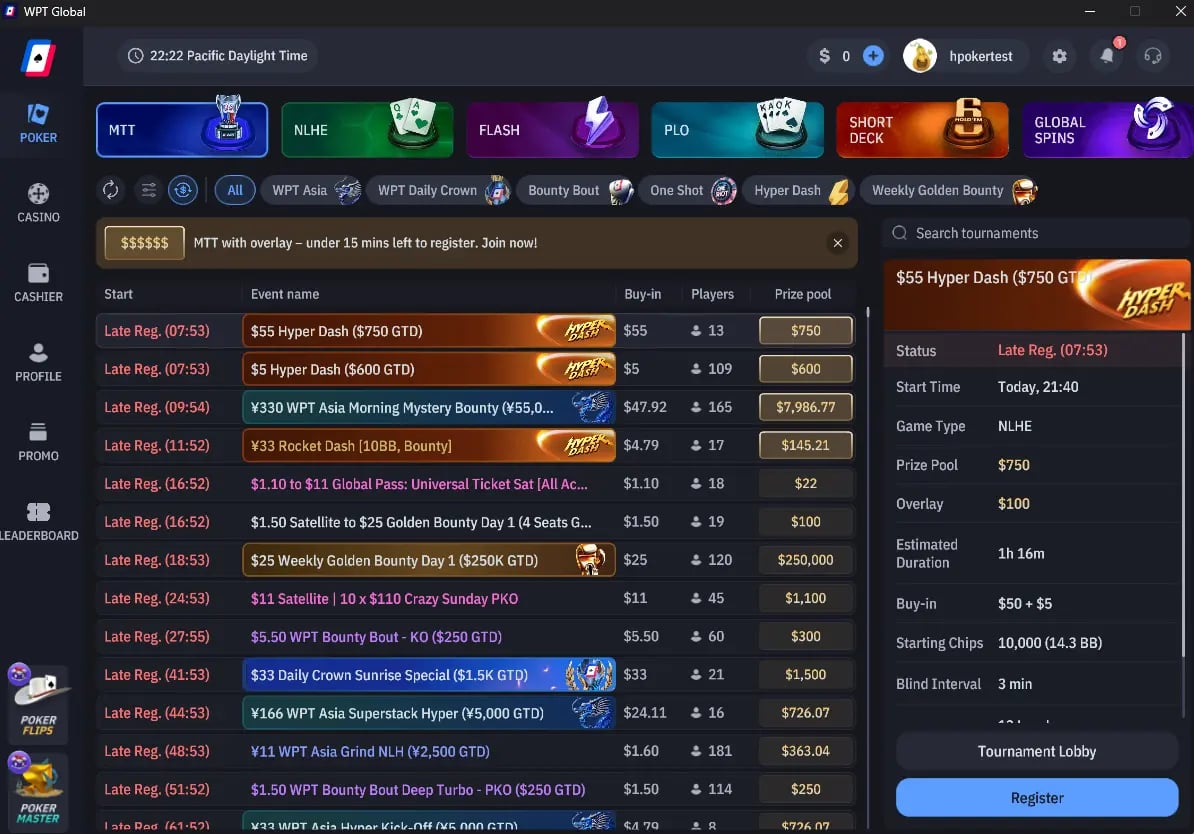Open the Global Spins tab
The height and width of the screenshot is (834, 1194).
click(1107, 129)
